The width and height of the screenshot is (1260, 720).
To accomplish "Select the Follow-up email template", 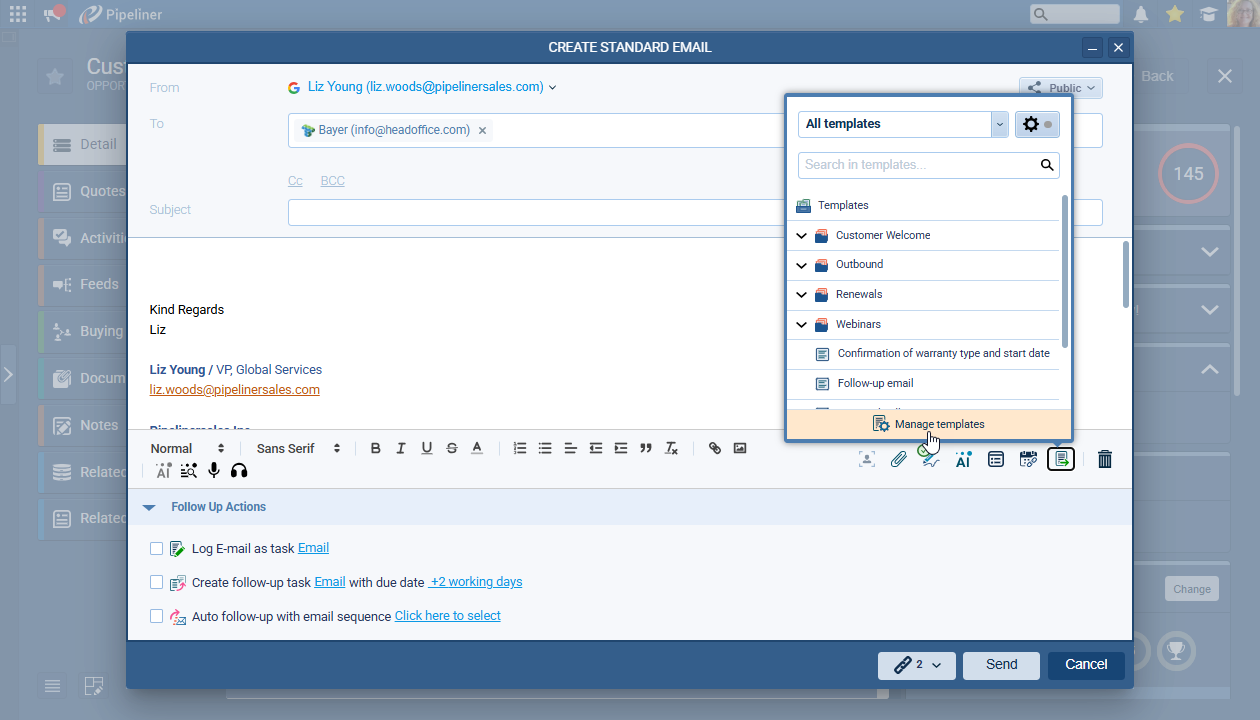I will click(875, 383).
